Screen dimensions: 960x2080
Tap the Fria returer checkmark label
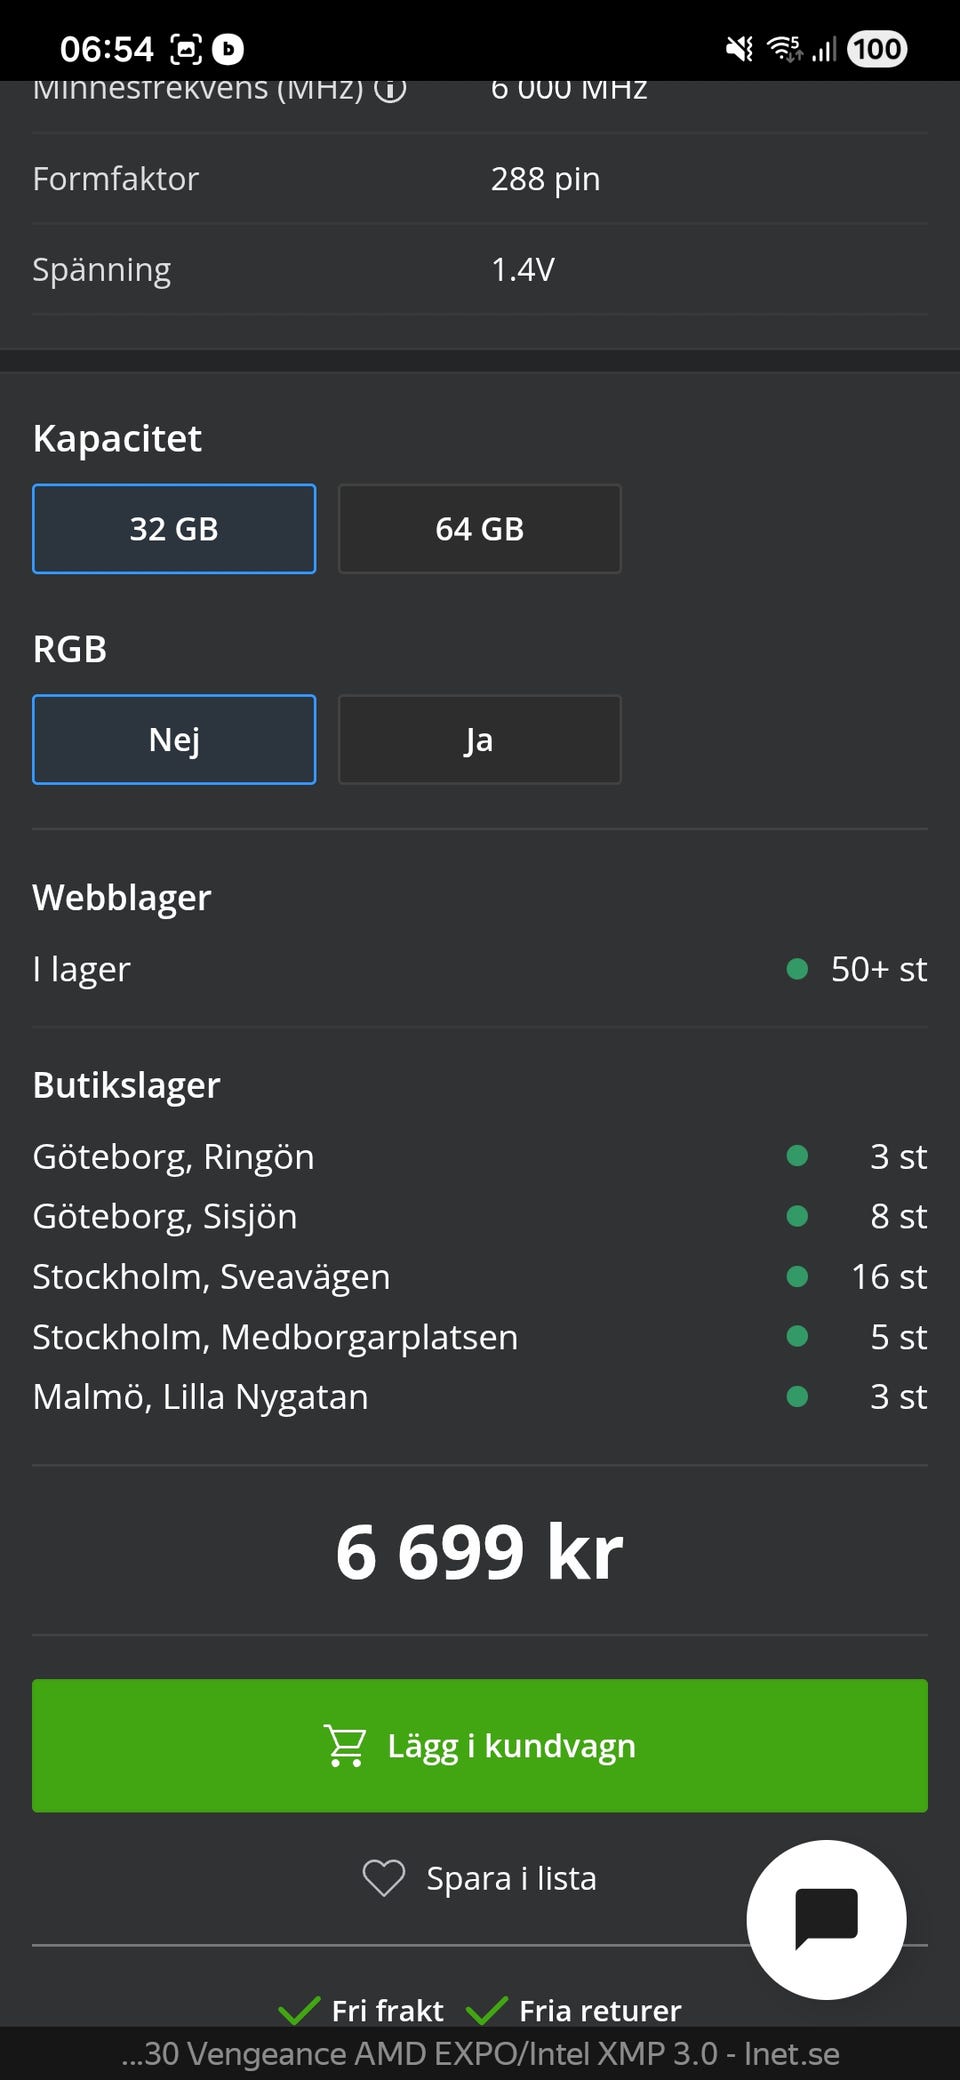[599, 2010]
